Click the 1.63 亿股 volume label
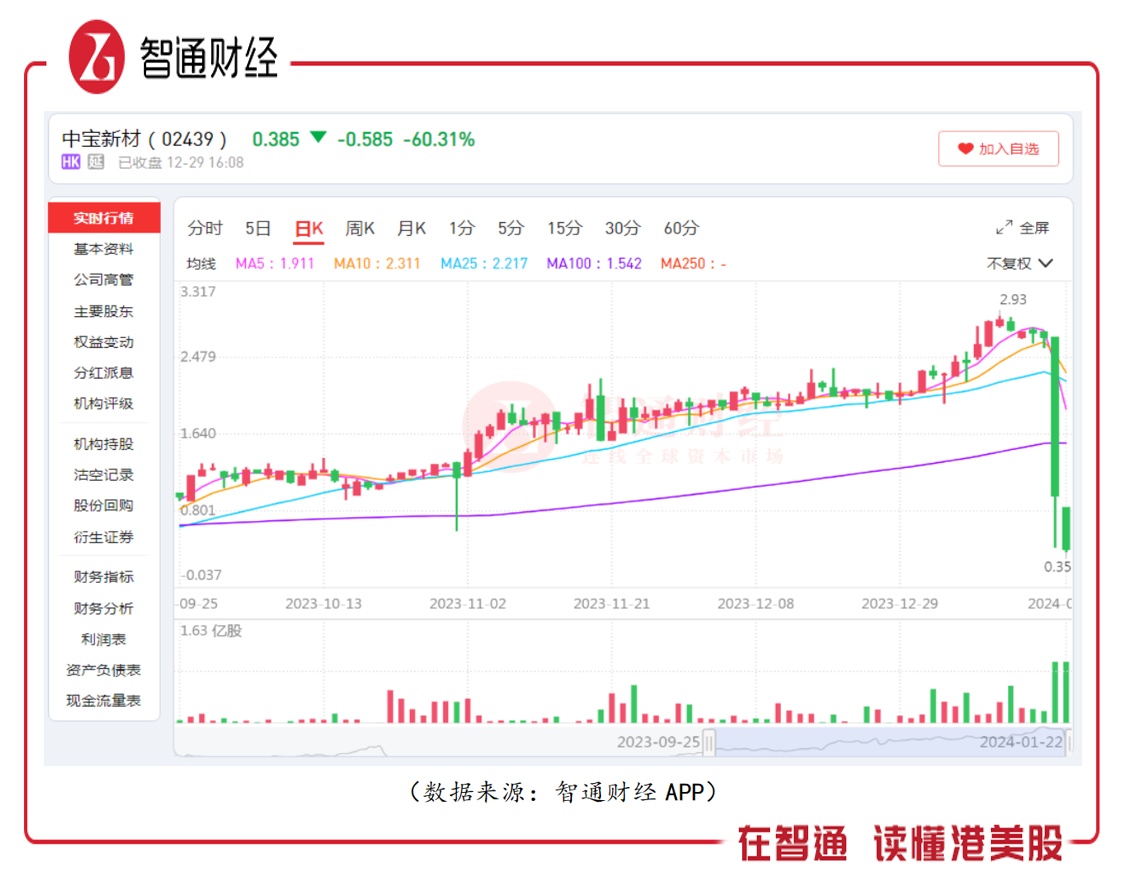The image size is (1139, 893). [211, 631]
